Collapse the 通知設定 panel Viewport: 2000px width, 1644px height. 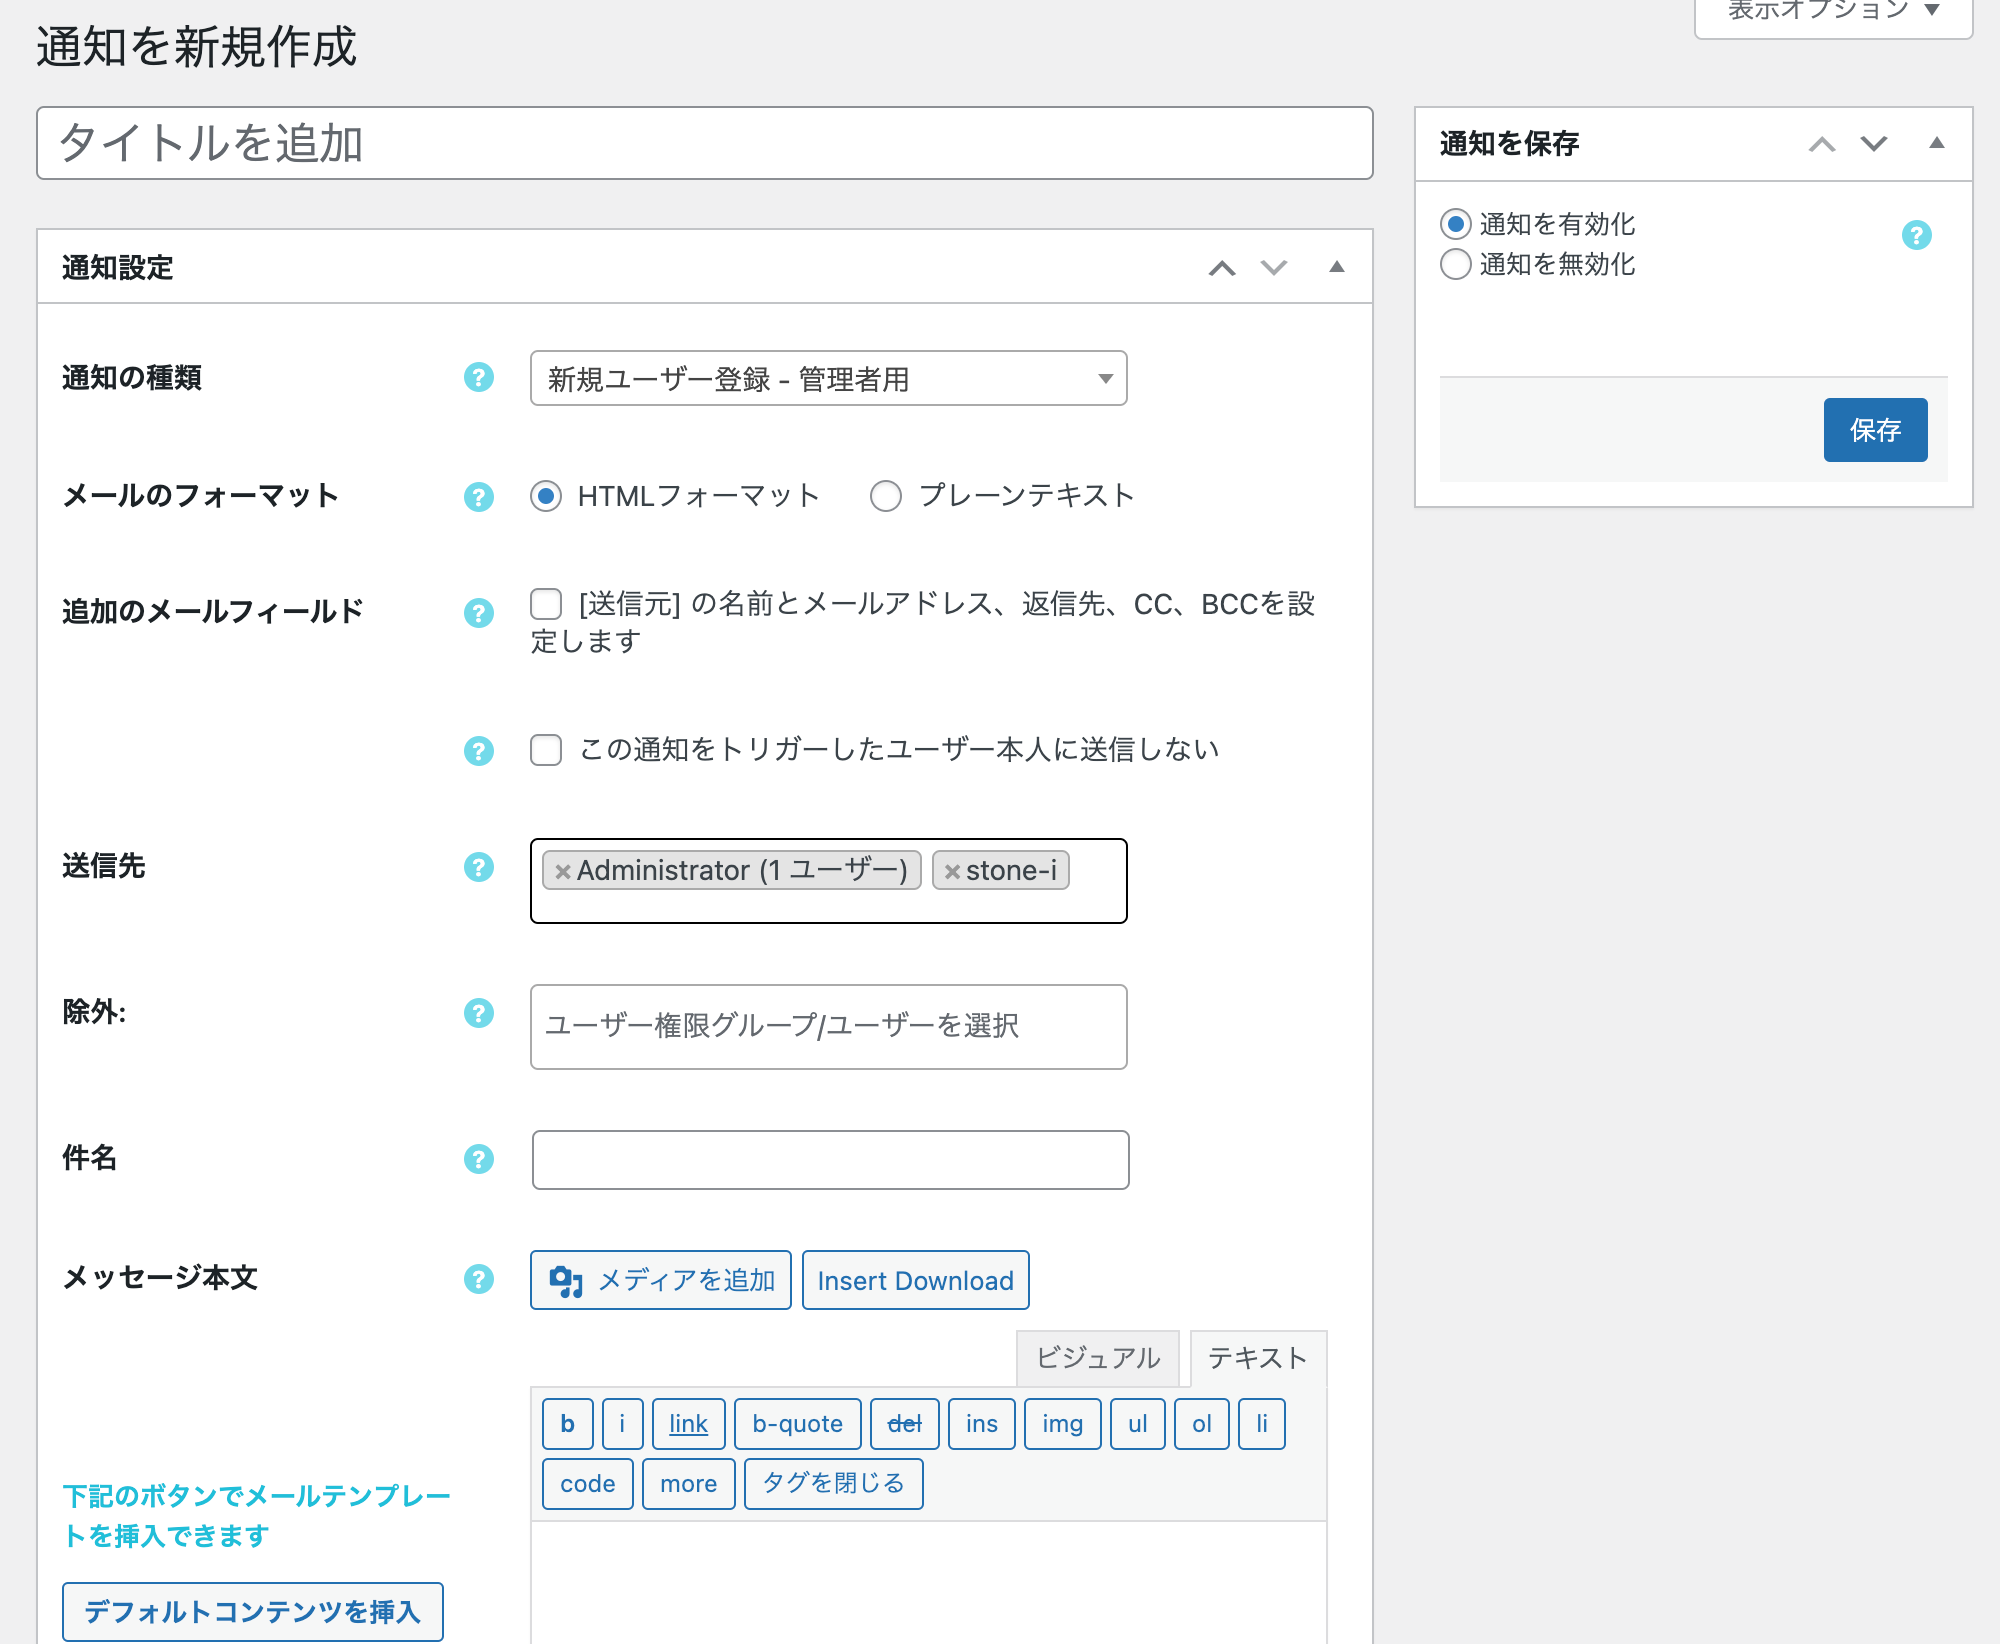tap(1336, 267)
